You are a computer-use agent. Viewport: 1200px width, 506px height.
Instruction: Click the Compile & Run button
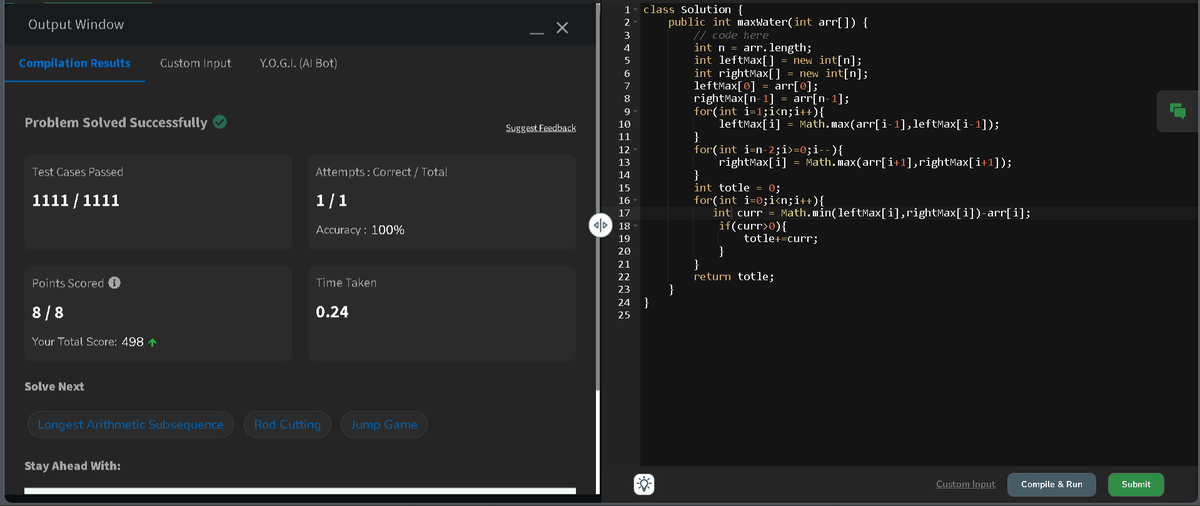point(1051,484)
